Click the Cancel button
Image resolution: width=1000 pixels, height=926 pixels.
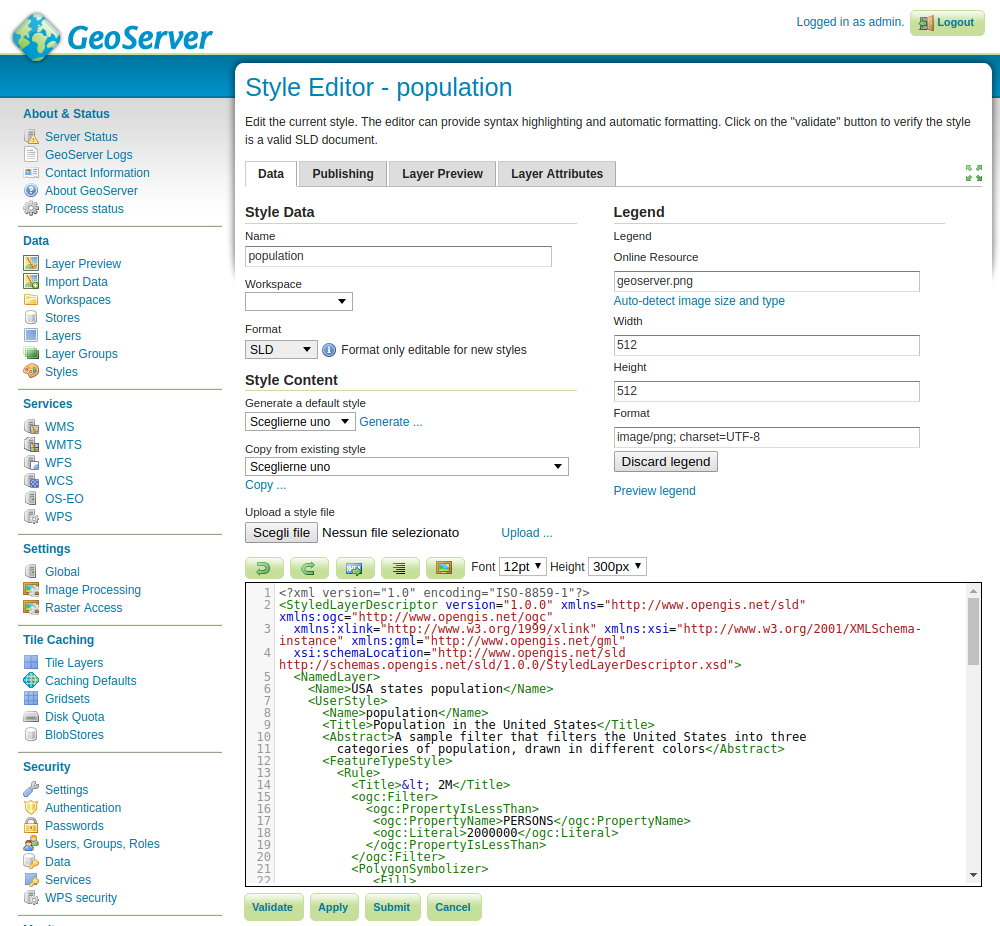pos(453,907)
